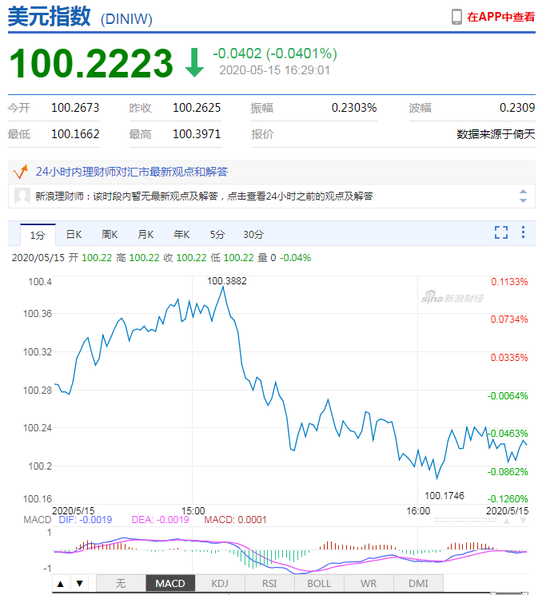The width and height of the screenshot is (550, 595).
Task: Switch to the 年K tab
Action: (181, 235)
